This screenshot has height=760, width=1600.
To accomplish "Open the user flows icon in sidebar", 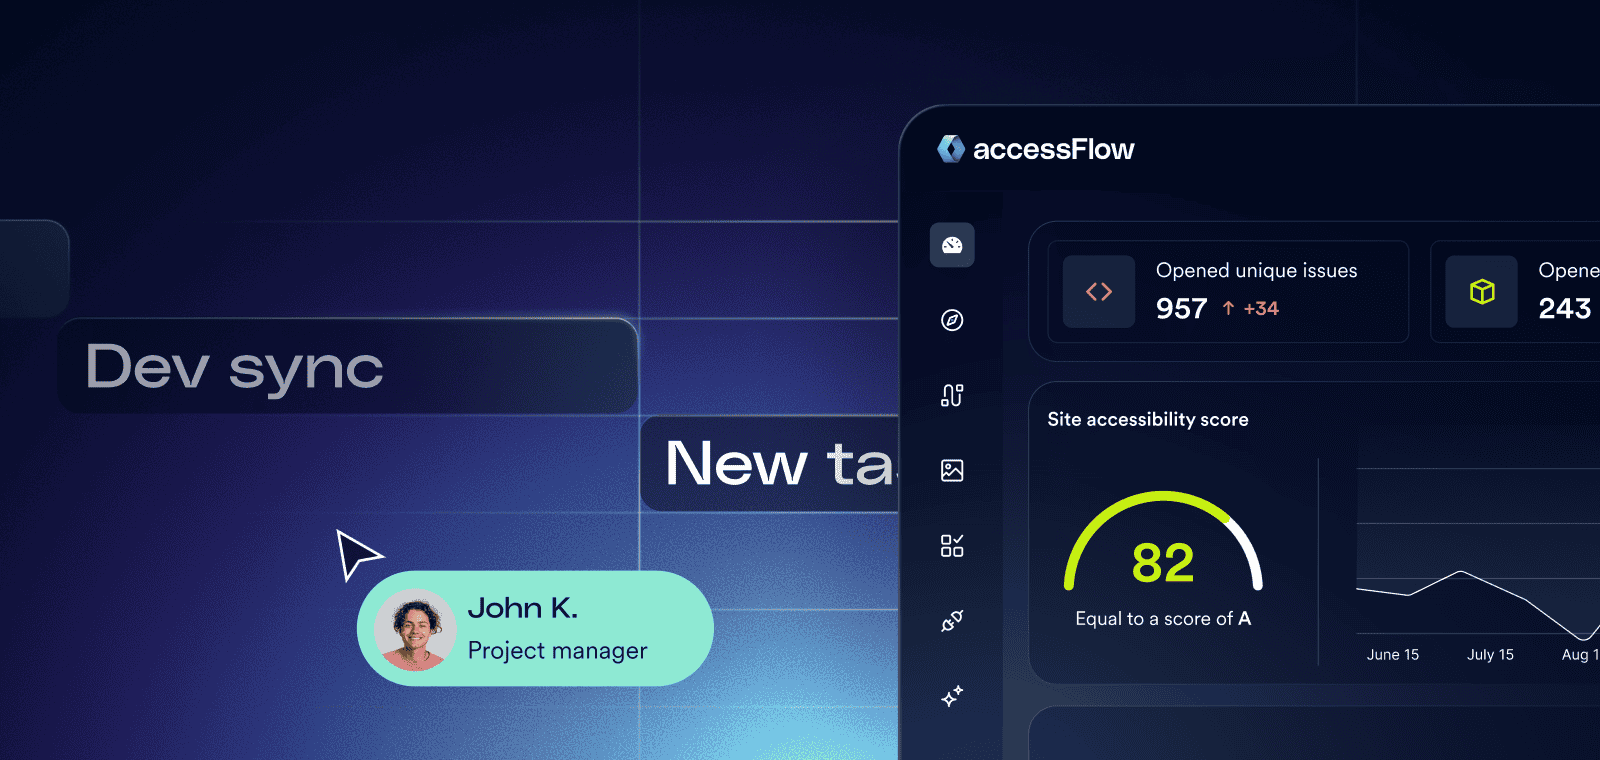I will pos(952,395).
